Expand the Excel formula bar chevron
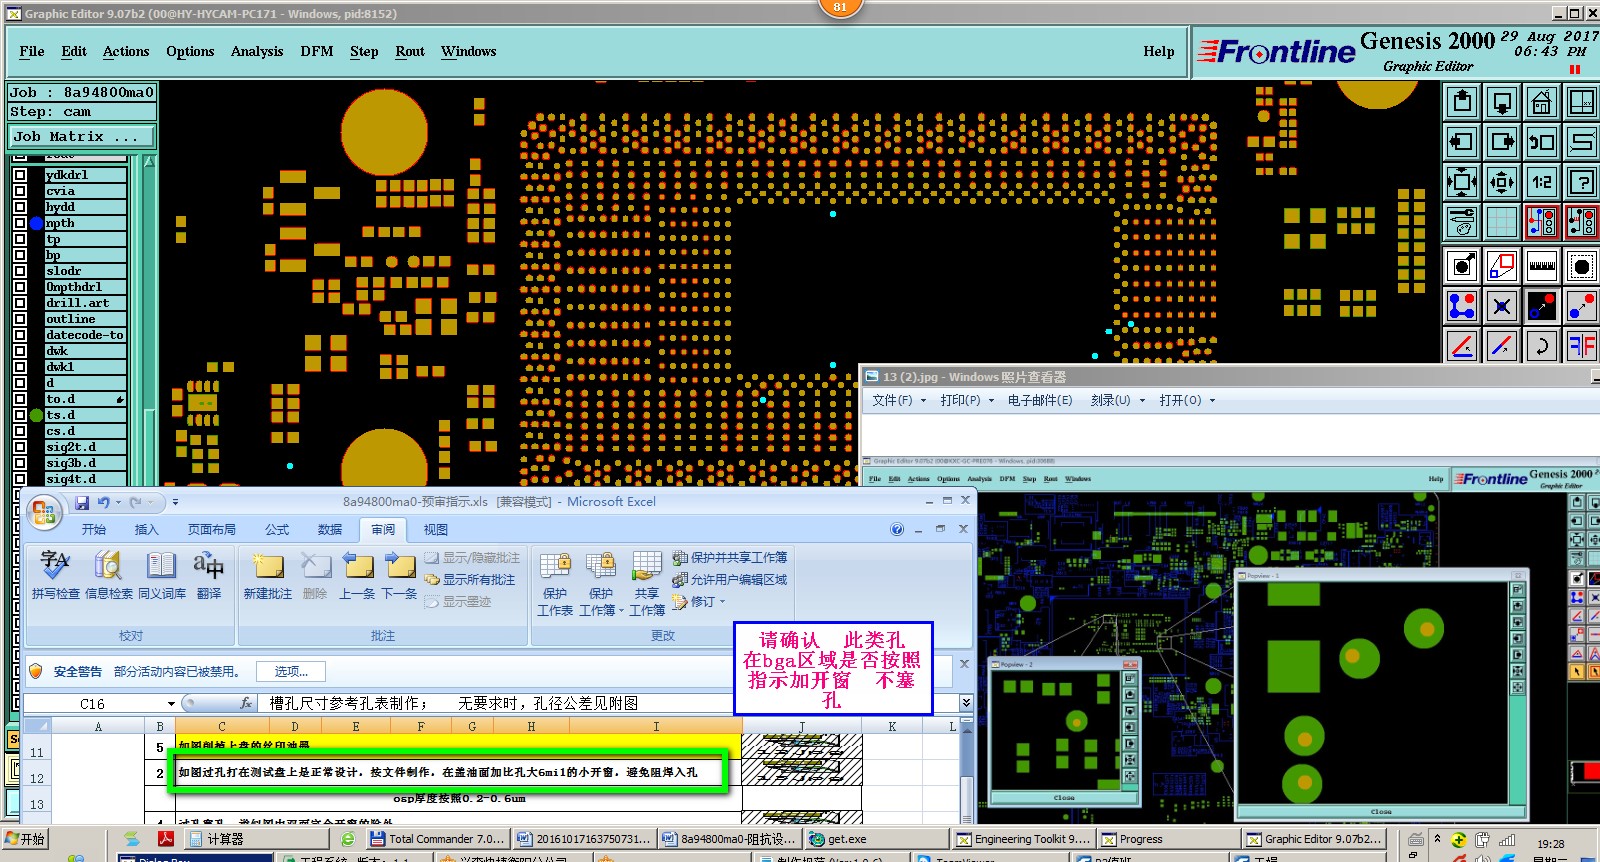 (966, 703)
